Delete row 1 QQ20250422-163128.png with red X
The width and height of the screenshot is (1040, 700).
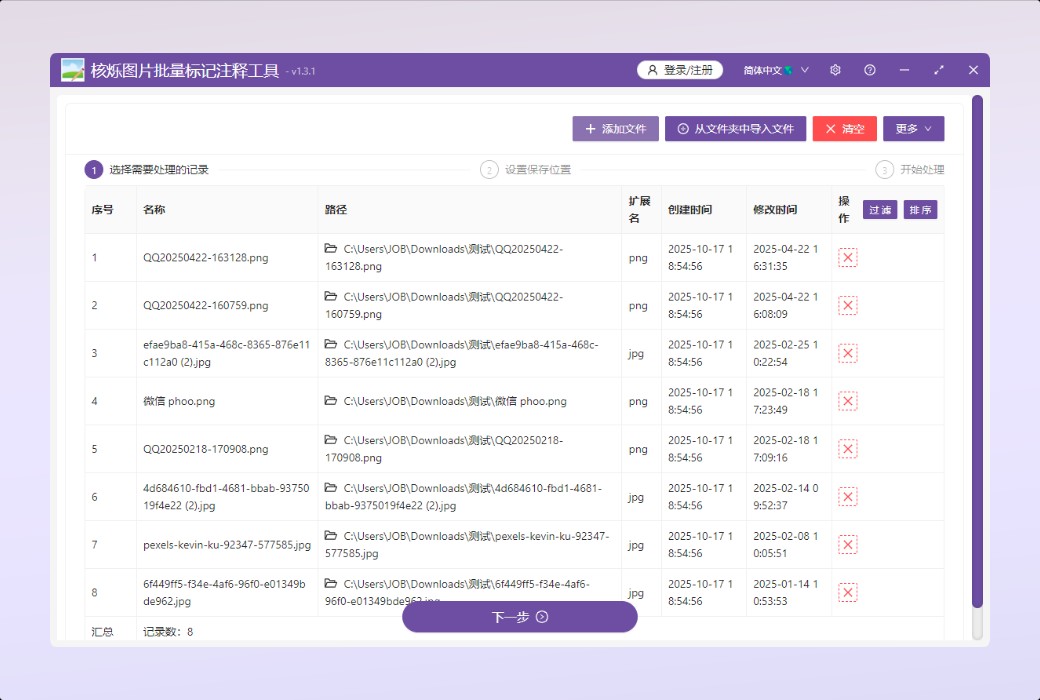coord(848,258)
